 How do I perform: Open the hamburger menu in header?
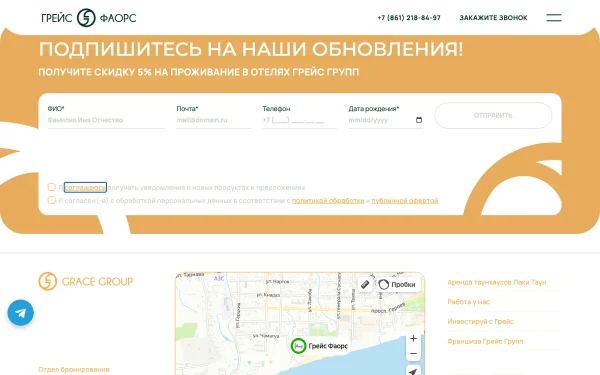point(554,18)
